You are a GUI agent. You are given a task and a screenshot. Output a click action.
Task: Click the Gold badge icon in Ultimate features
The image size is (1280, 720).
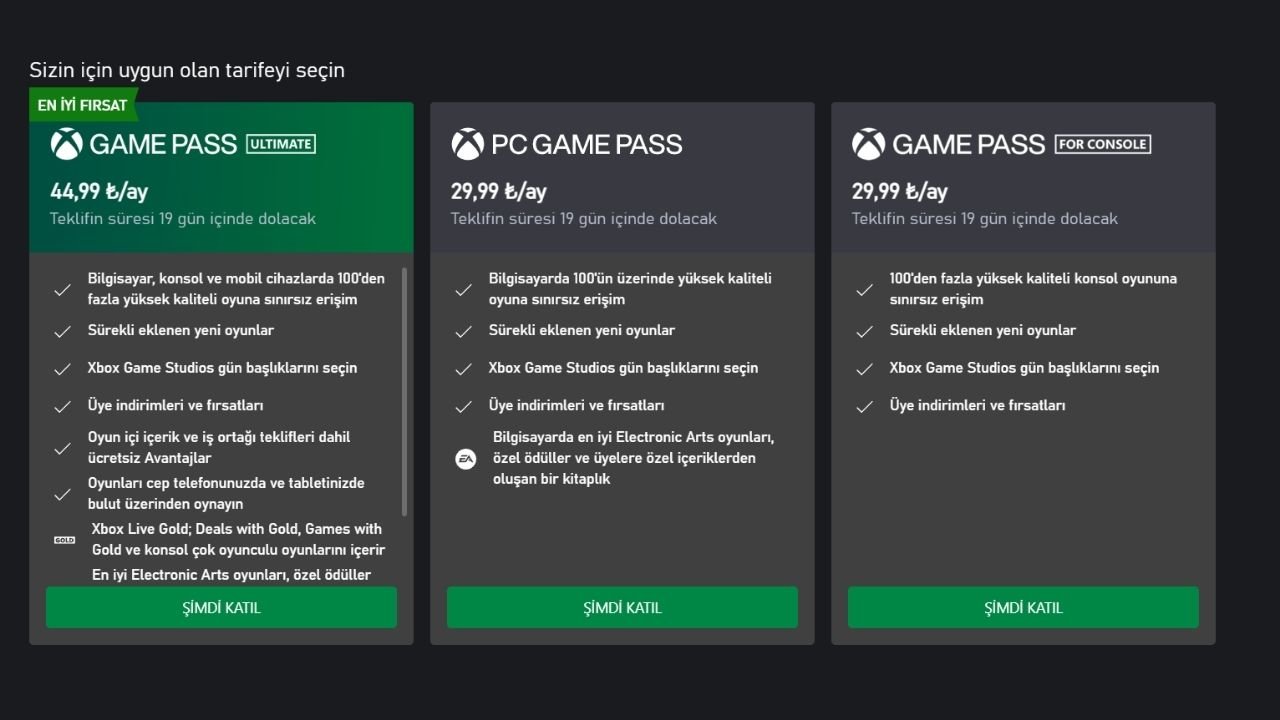(x=64, y=540)
